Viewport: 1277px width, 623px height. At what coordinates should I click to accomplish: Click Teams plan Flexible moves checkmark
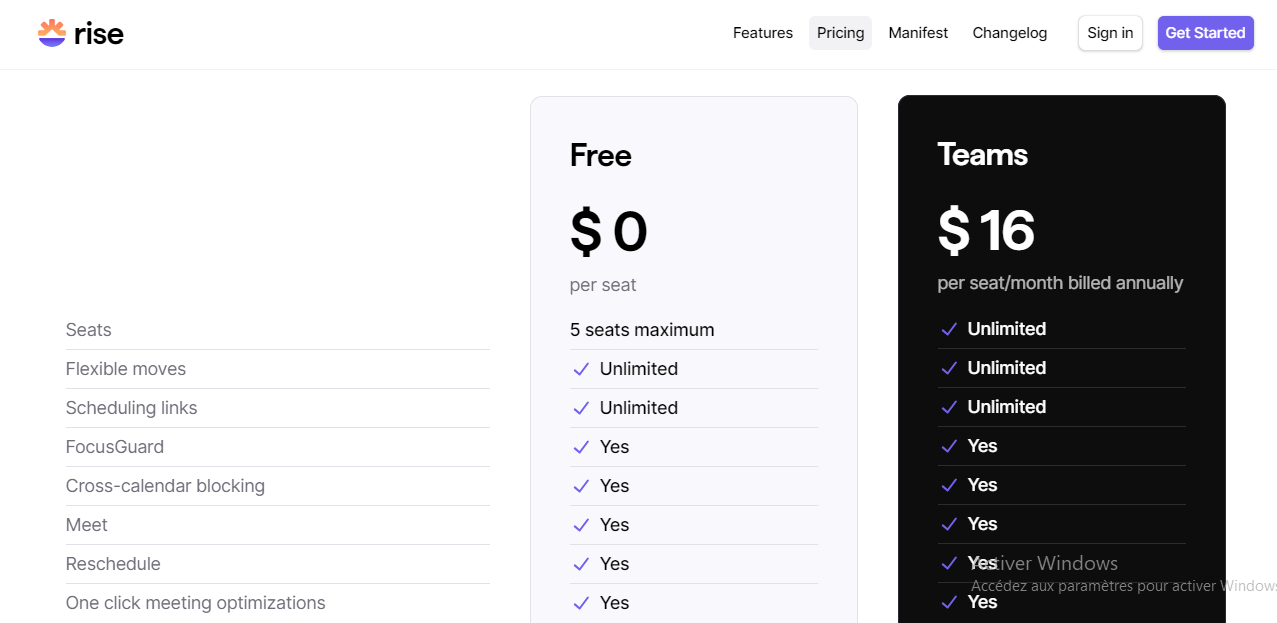[x=949, y=368]
